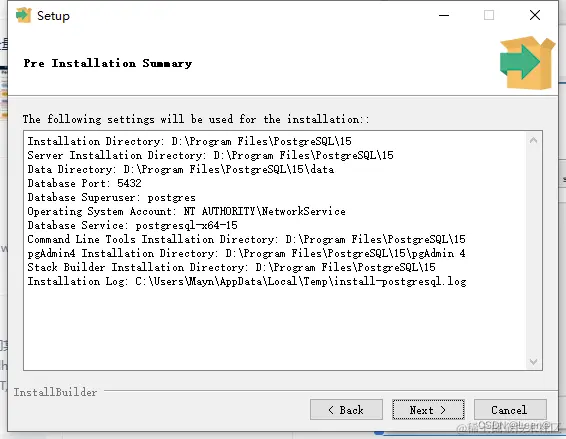Click the Stack Builder Installation Directory line
Image resolution: width=566 pixels, height=439 pixels.
(x=231, y=267)
